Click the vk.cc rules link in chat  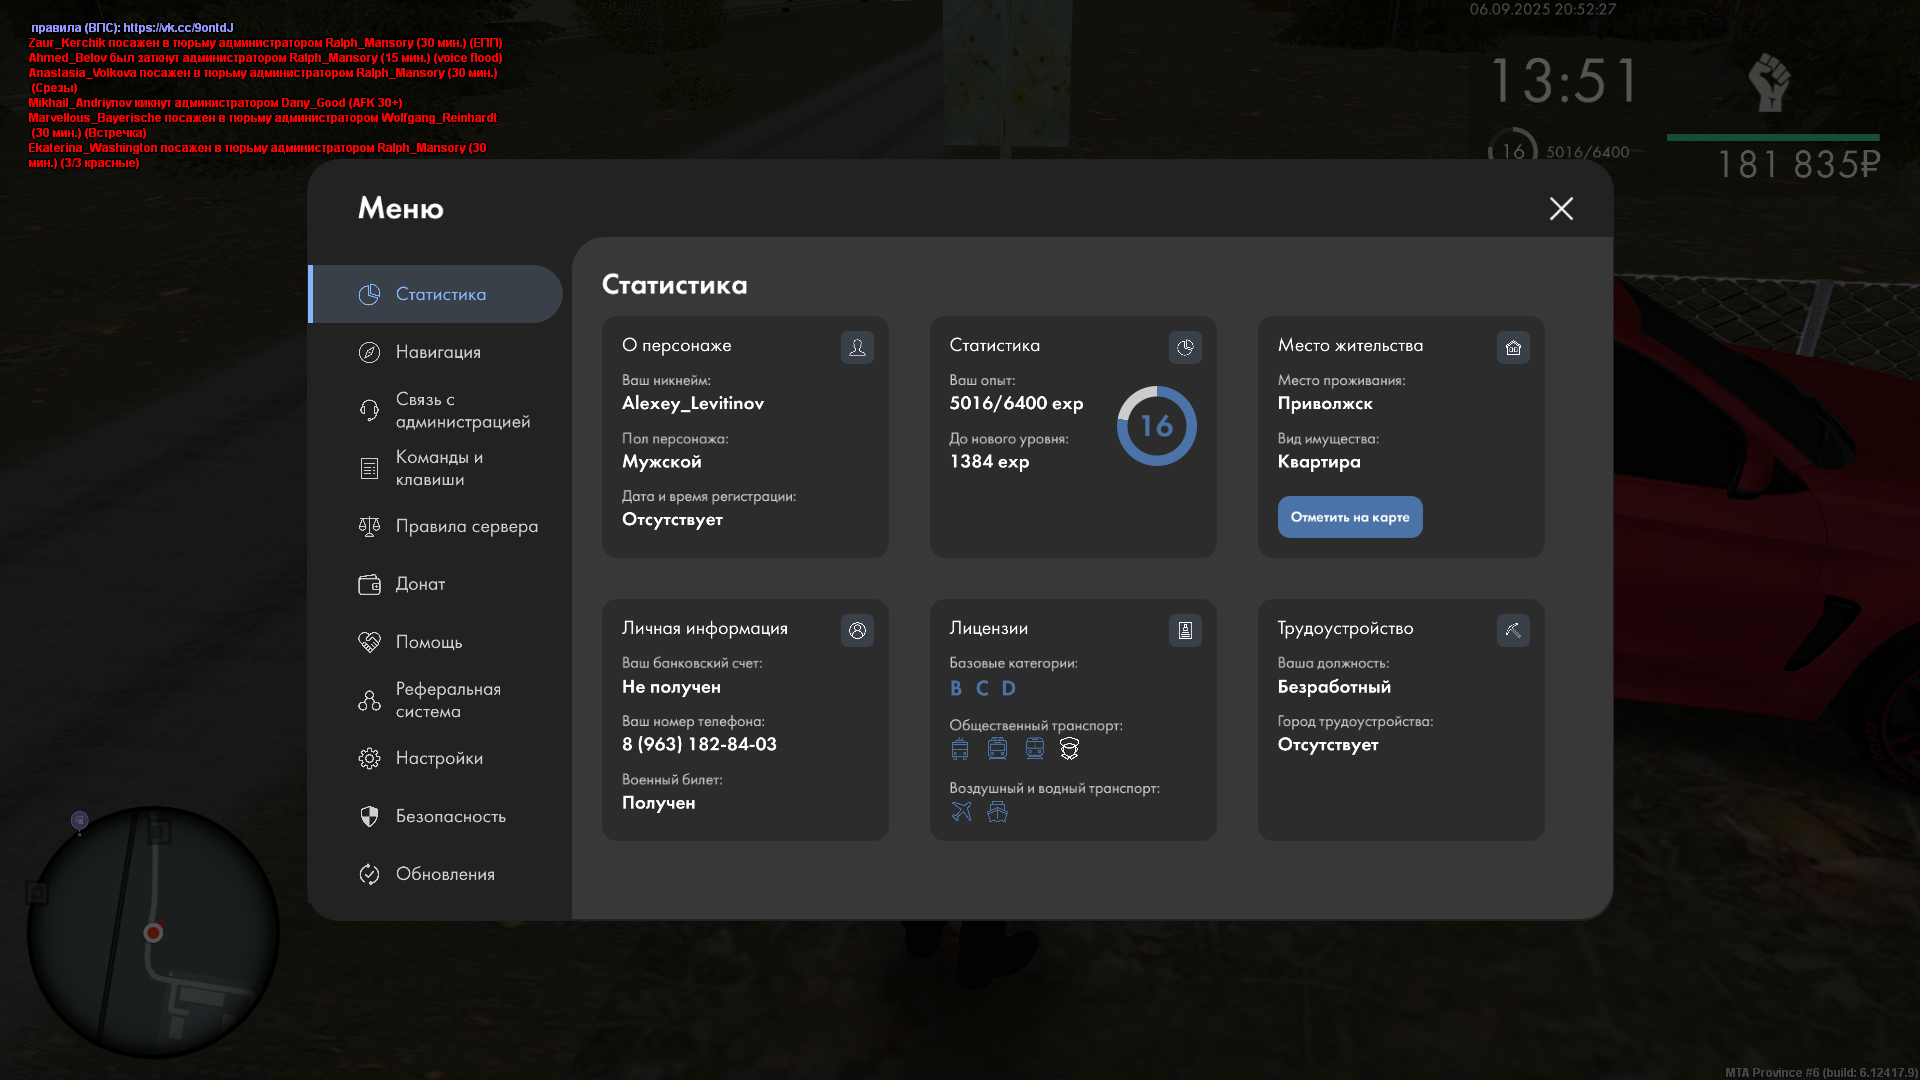tap(177, 28)
